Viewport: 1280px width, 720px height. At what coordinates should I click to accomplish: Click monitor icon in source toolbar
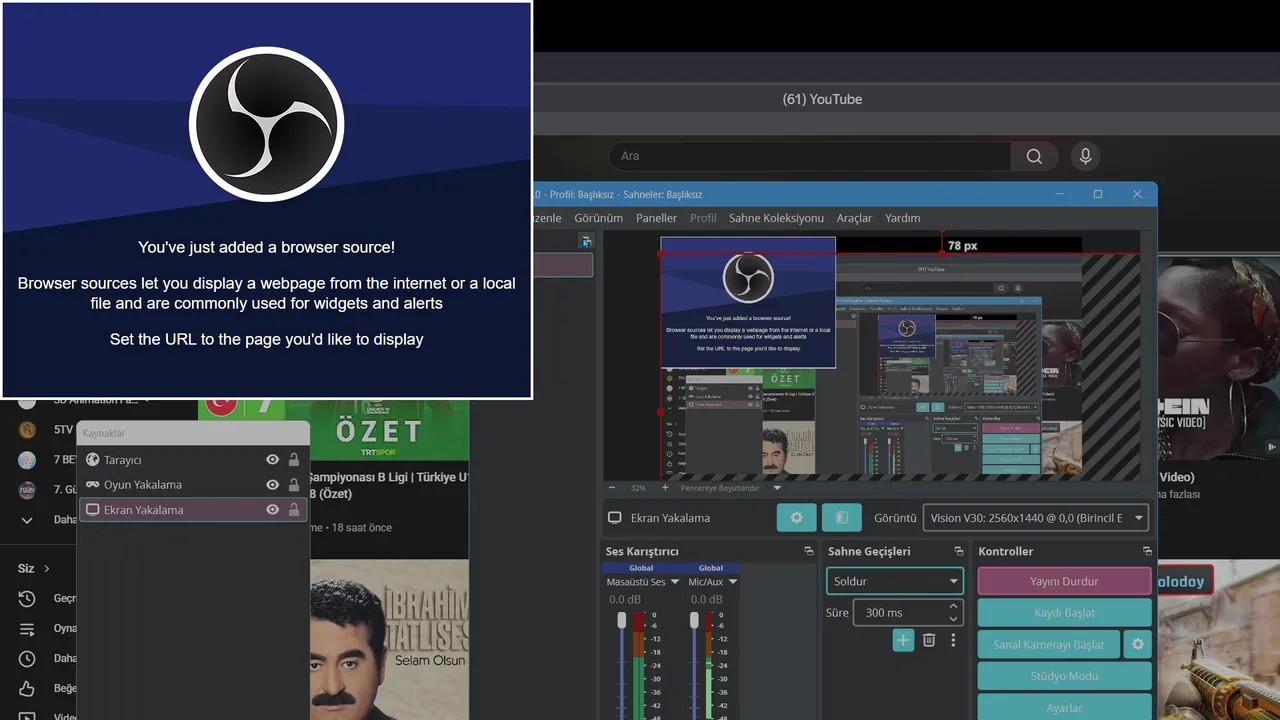[x=615, y=518]
